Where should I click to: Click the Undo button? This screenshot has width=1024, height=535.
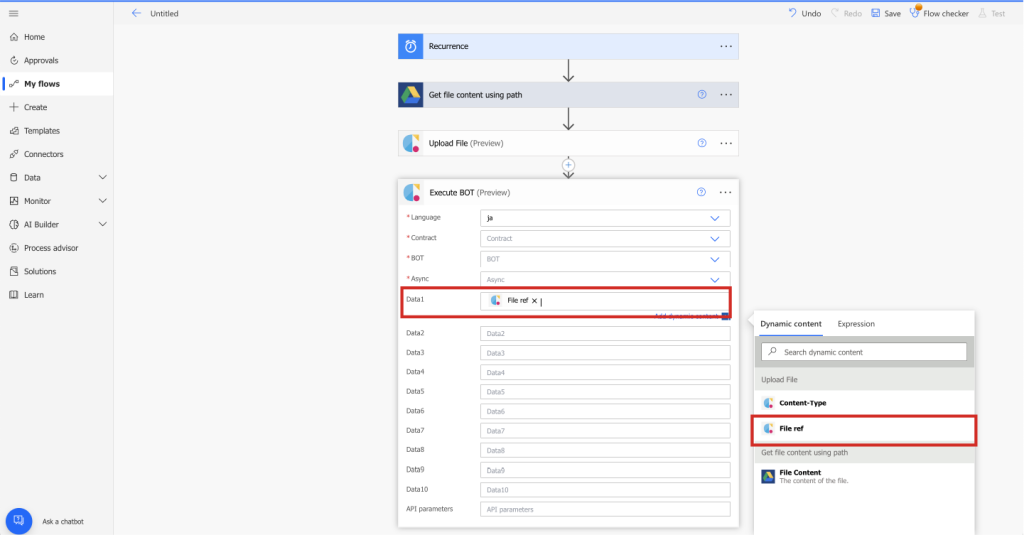[x=805, y=13]
